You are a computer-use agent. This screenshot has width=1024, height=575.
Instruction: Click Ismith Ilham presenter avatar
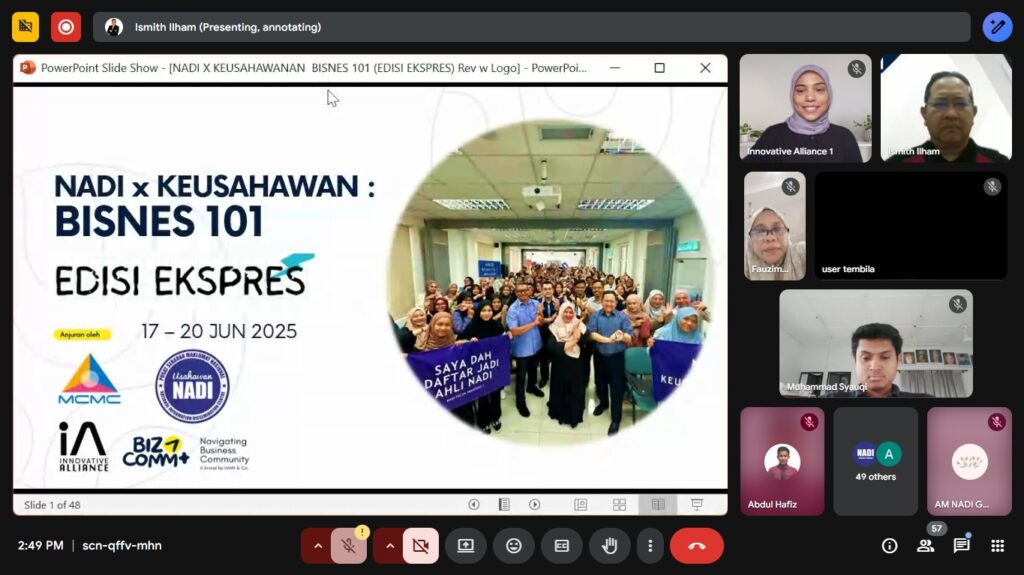coord(114,27)
